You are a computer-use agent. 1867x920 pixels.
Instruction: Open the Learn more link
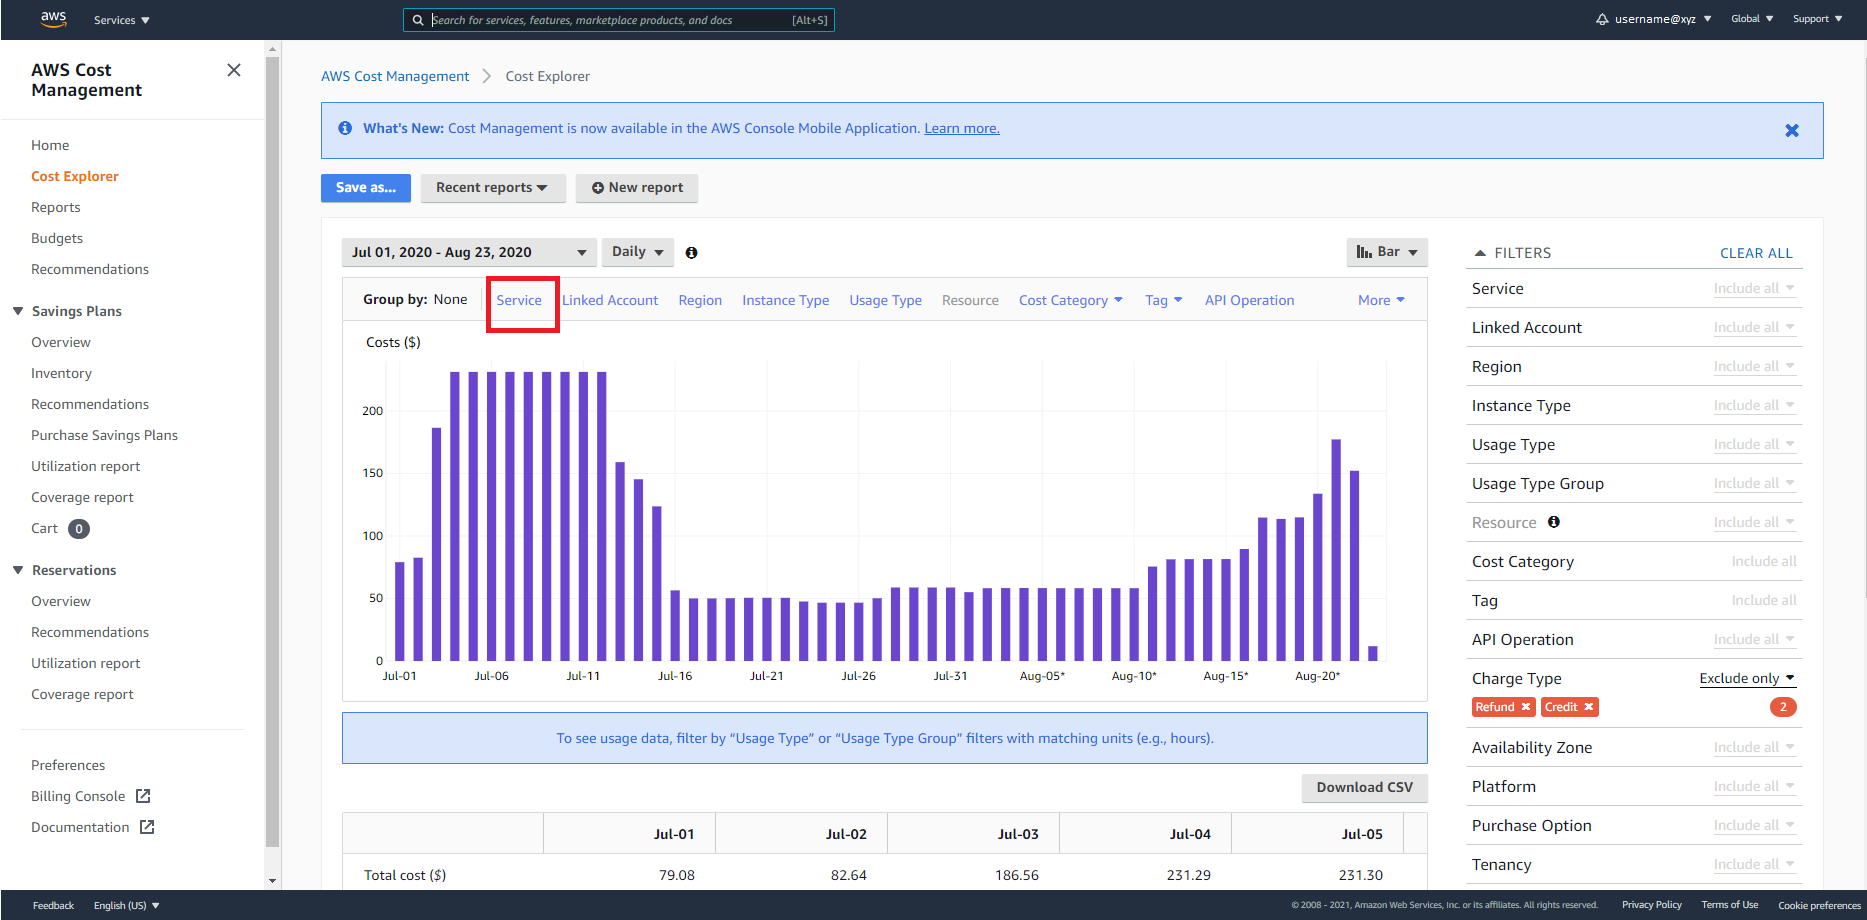coord(962,128)
